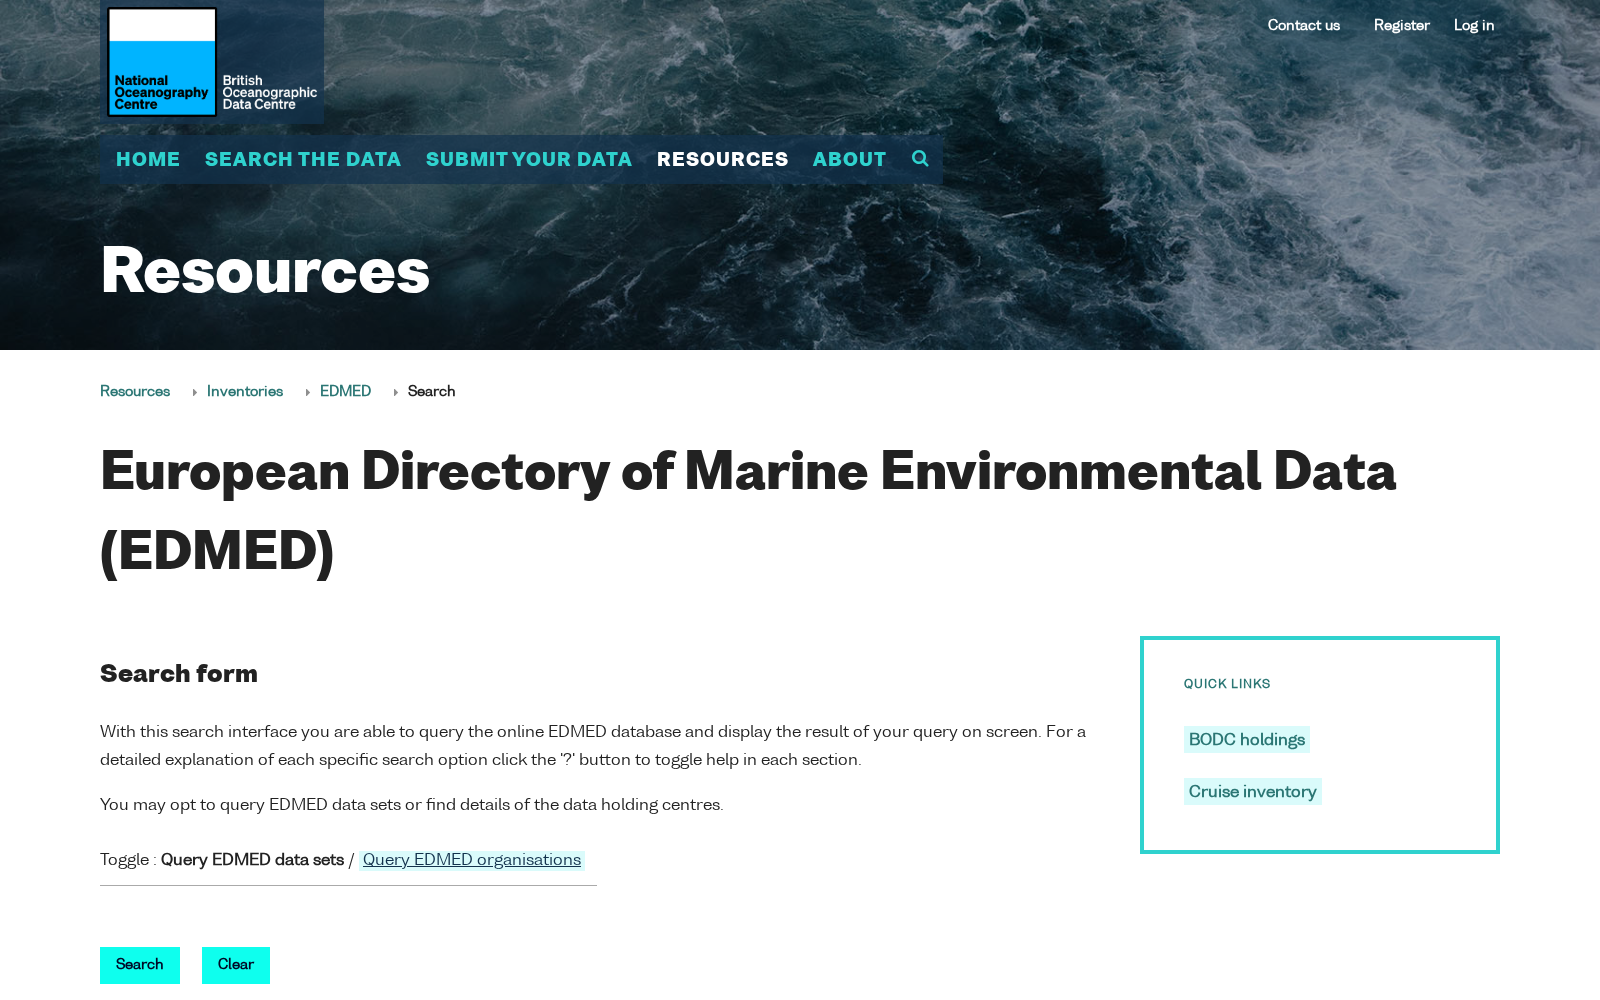1600x1000 pixels.
Task: Open the Submit Your Data menu
Action: [529, 160]
